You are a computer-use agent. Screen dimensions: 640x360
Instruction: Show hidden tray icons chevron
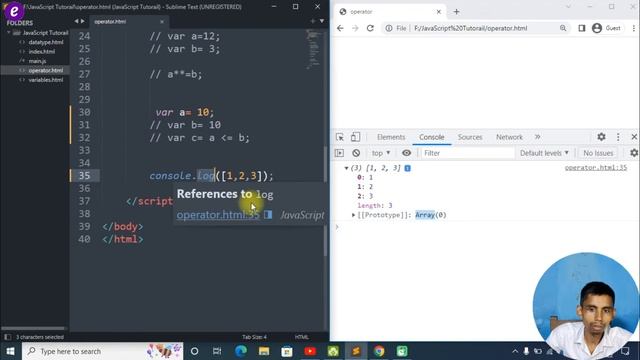click(x=515, y=351)
